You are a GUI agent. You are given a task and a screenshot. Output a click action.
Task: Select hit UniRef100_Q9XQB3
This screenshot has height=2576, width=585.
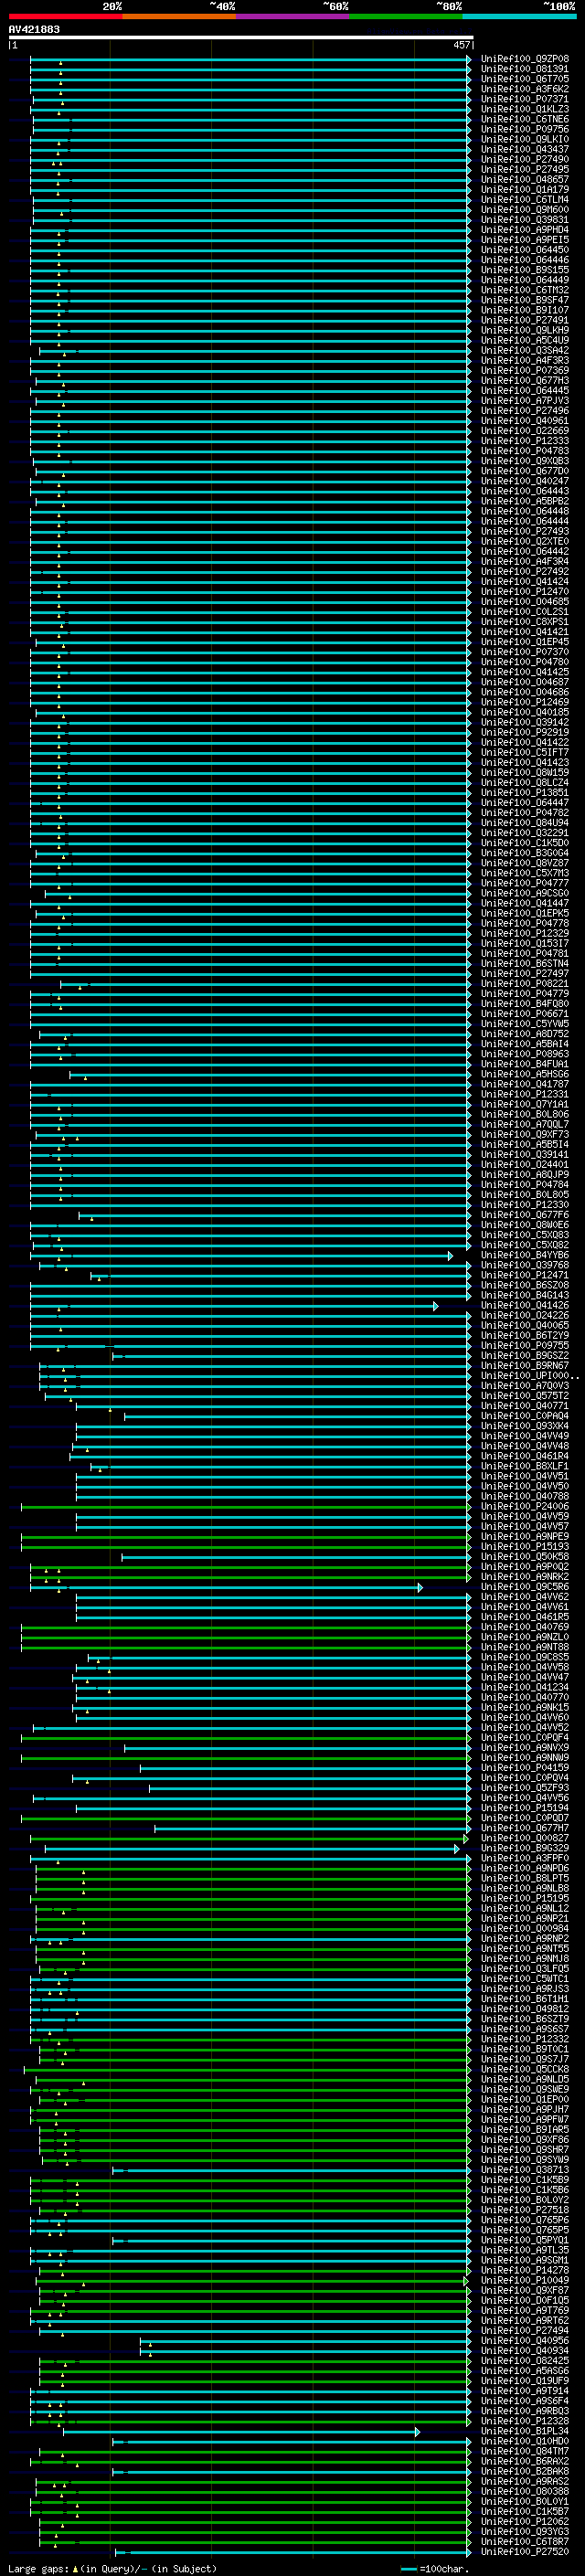pos(524,461)
